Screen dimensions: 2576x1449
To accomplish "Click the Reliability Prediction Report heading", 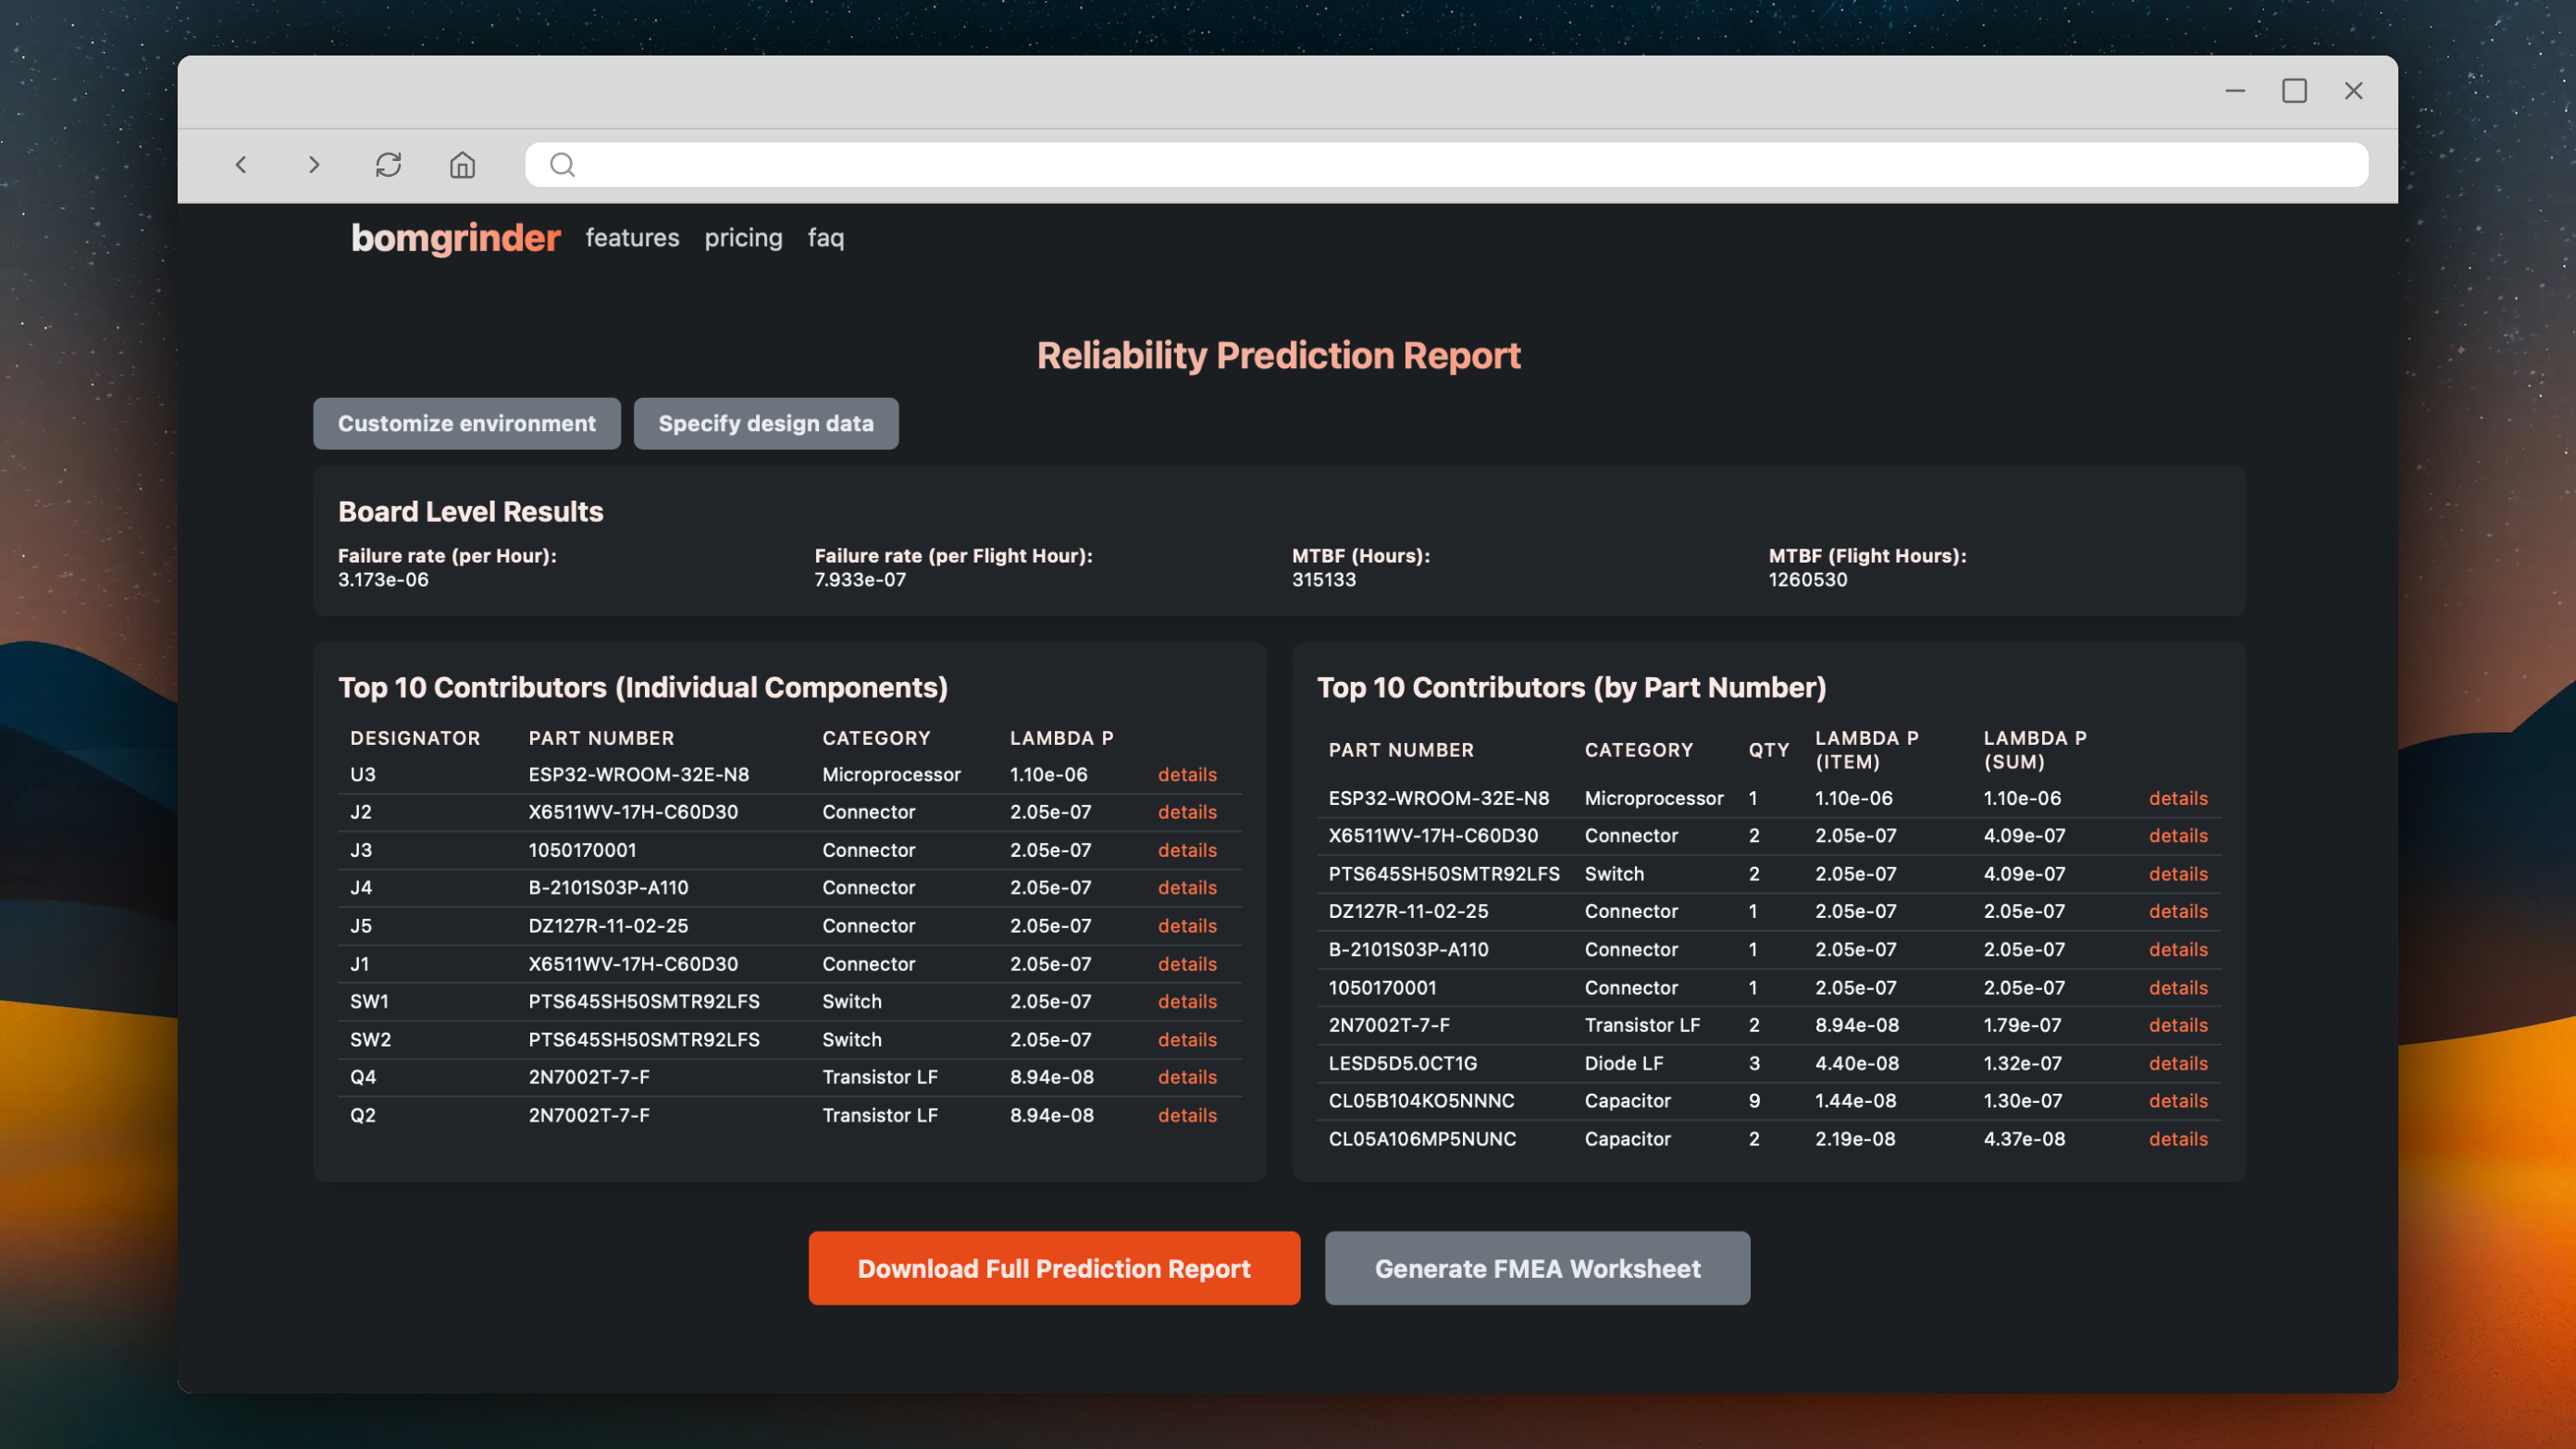I will tap(1278, 356).
